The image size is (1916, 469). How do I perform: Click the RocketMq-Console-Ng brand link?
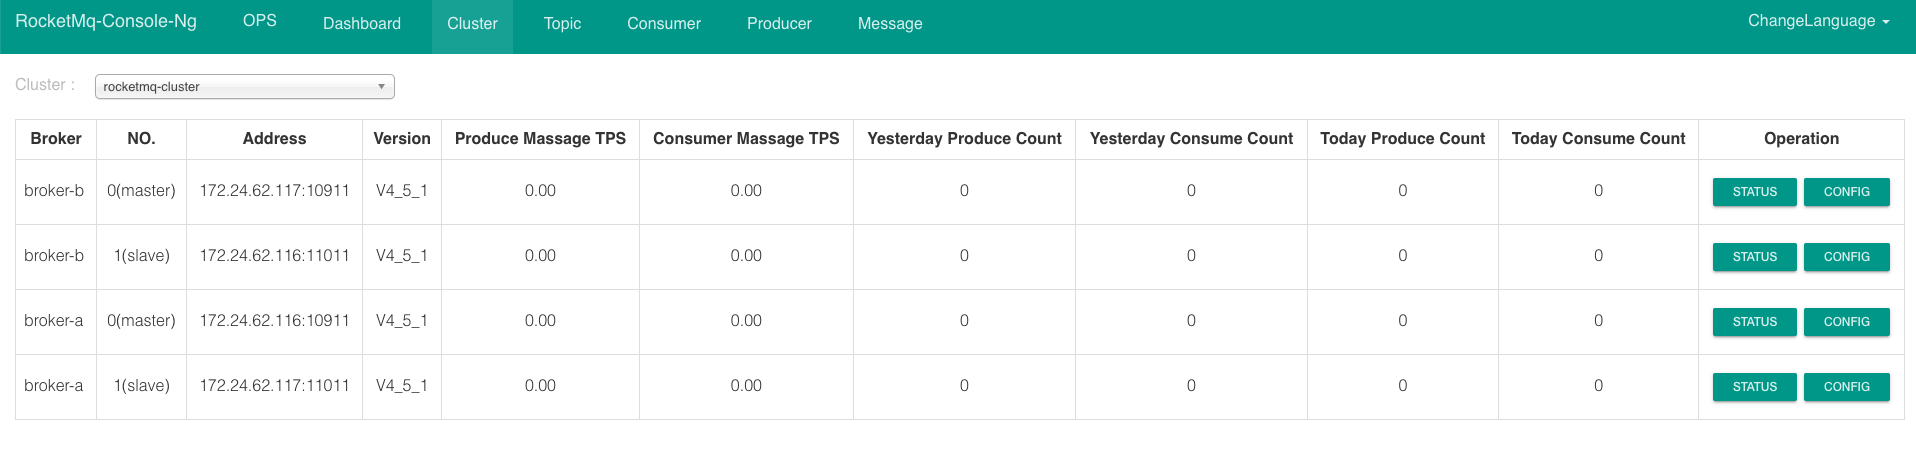pyautogui.click(x=106, y=21)
